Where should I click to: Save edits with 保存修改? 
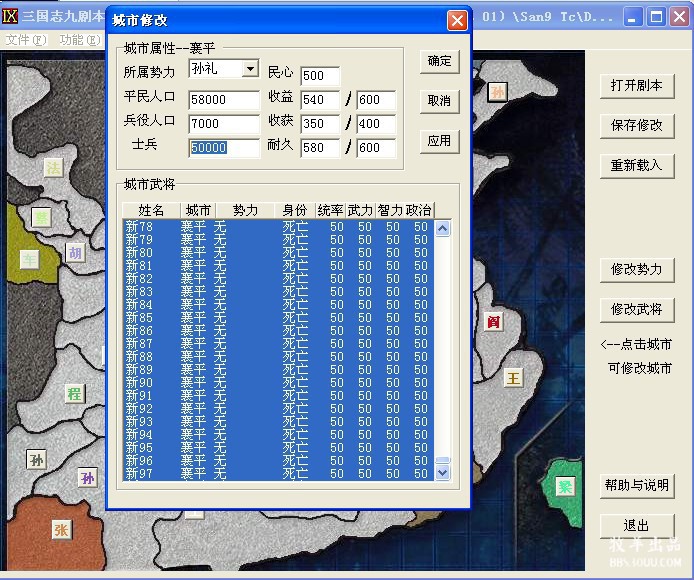coord(637,126)
